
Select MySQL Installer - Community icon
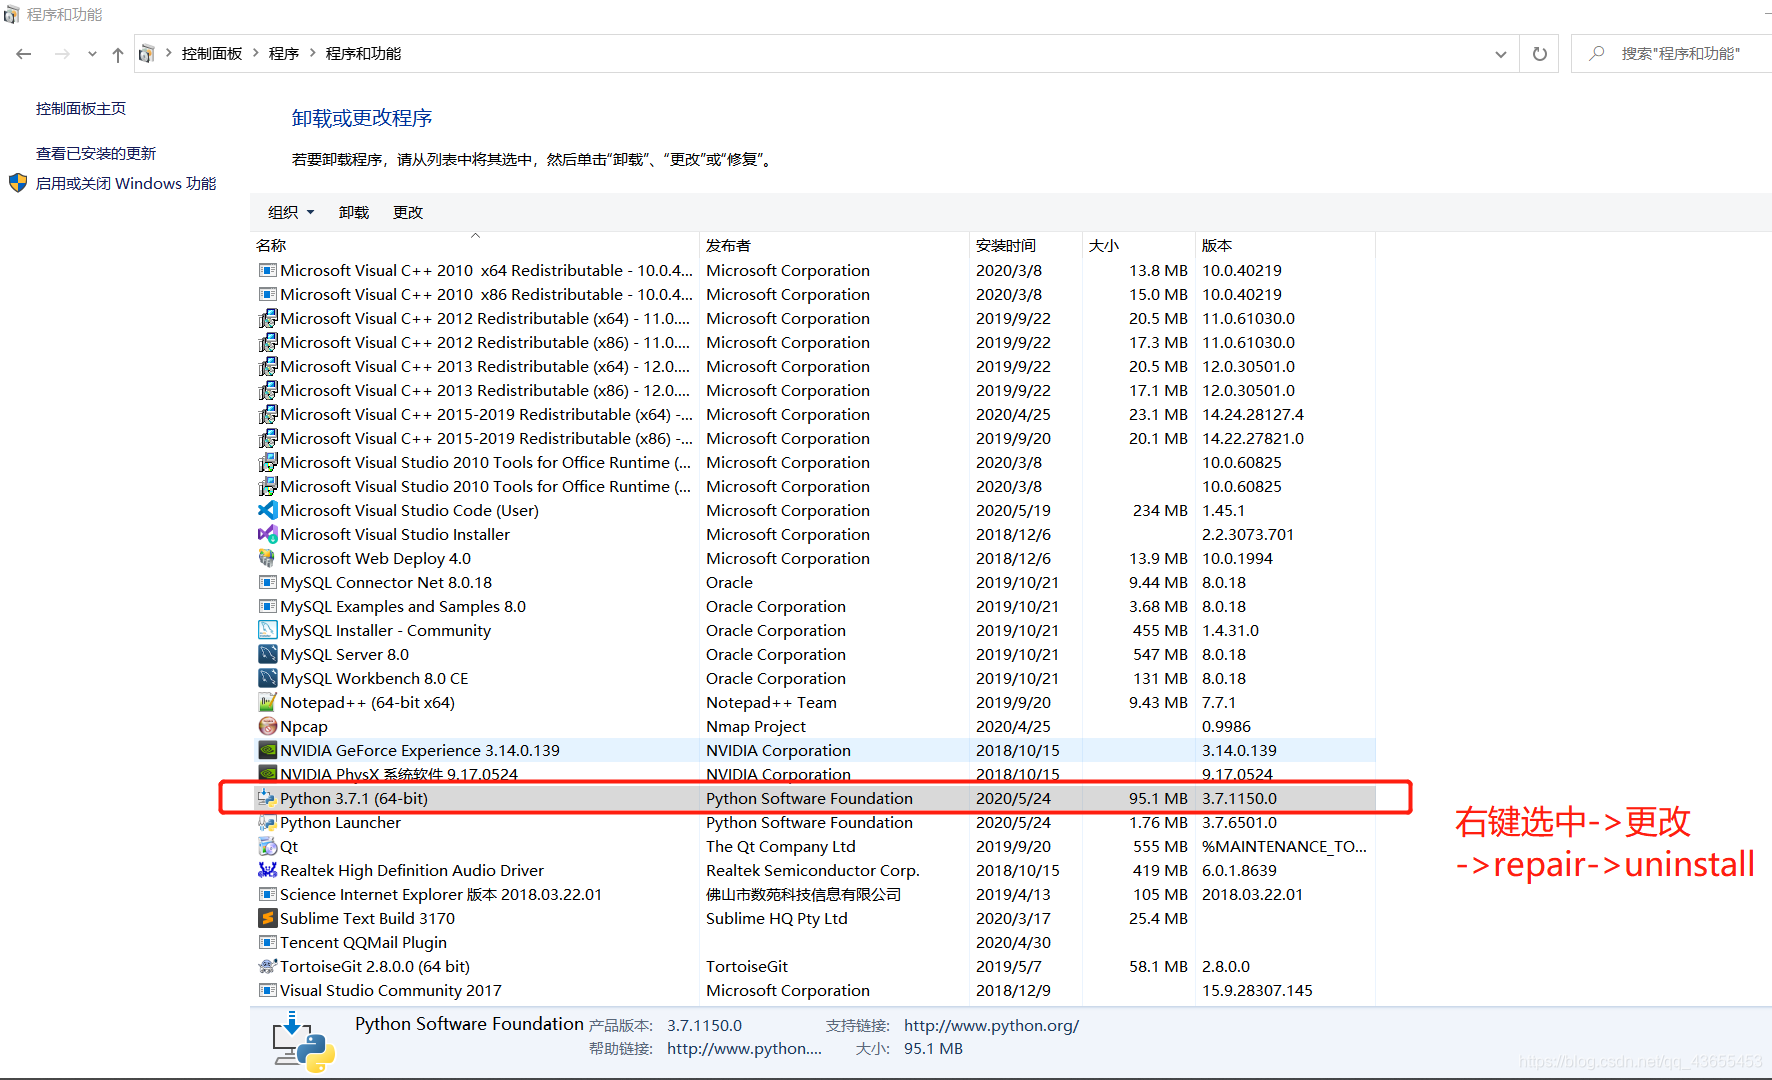[x=267, y=630]
